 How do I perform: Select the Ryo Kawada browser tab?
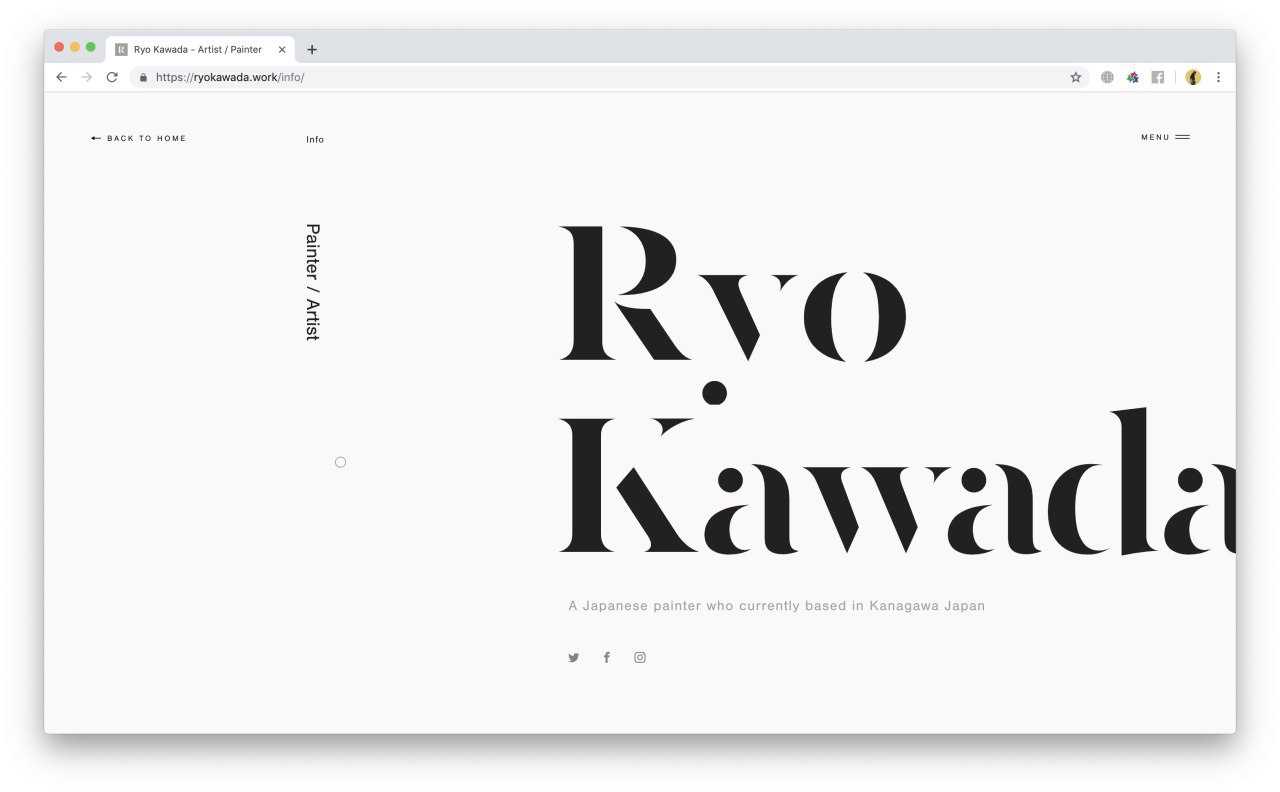(x=200, y=49)
